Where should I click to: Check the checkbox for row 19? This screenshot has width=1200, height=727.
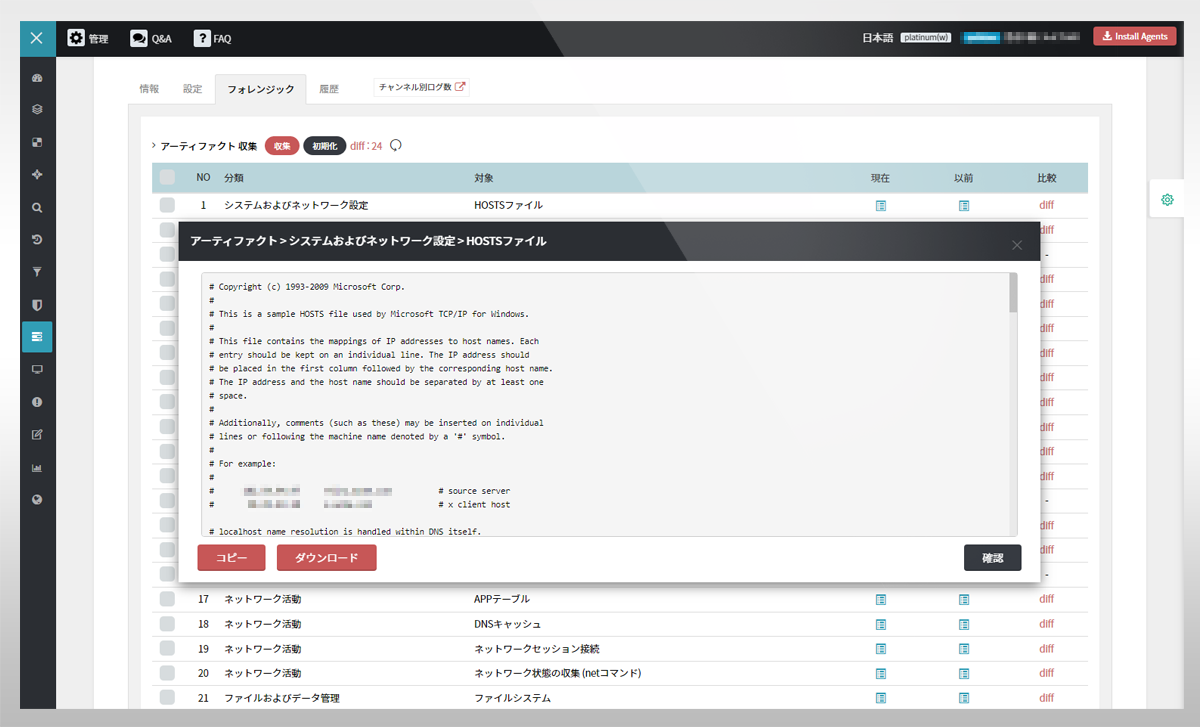[x=167, y=649]
